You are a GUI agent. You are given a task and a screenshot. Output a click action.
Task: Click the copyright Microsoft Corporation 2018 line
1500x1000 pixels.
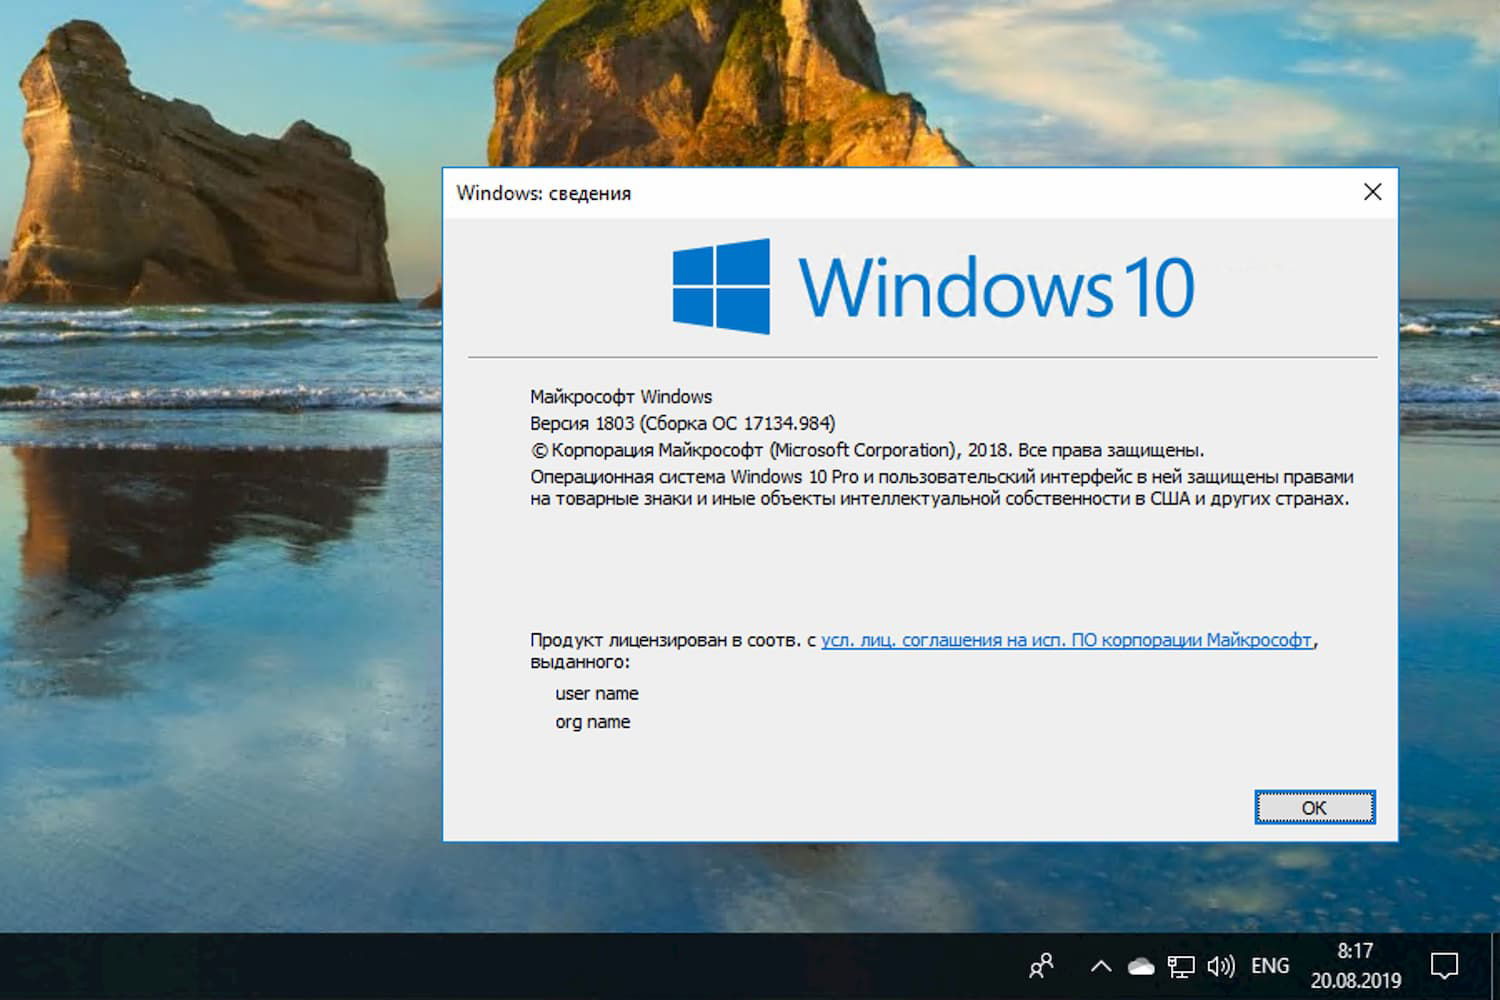(866, 449)
